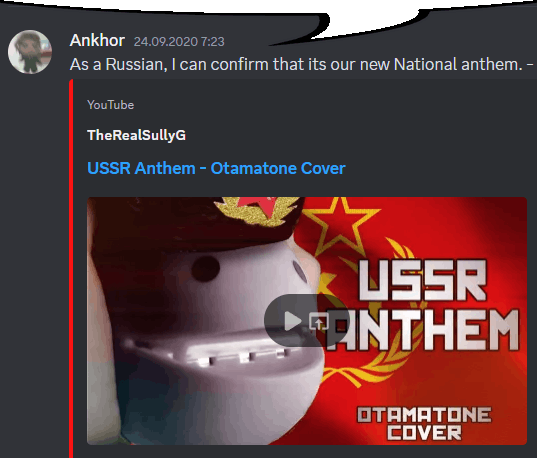Open video in external link icon
This screenshot has height=458, width=537.
(x=319, y=321)
